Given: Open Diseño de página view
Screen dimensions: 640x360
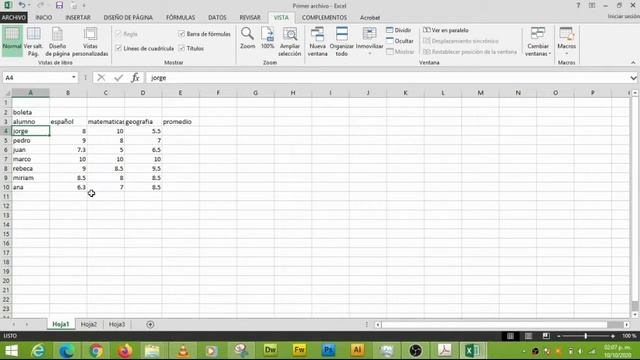Looking at the screenshot, I should pyautogui.click(x=57, y=42).
